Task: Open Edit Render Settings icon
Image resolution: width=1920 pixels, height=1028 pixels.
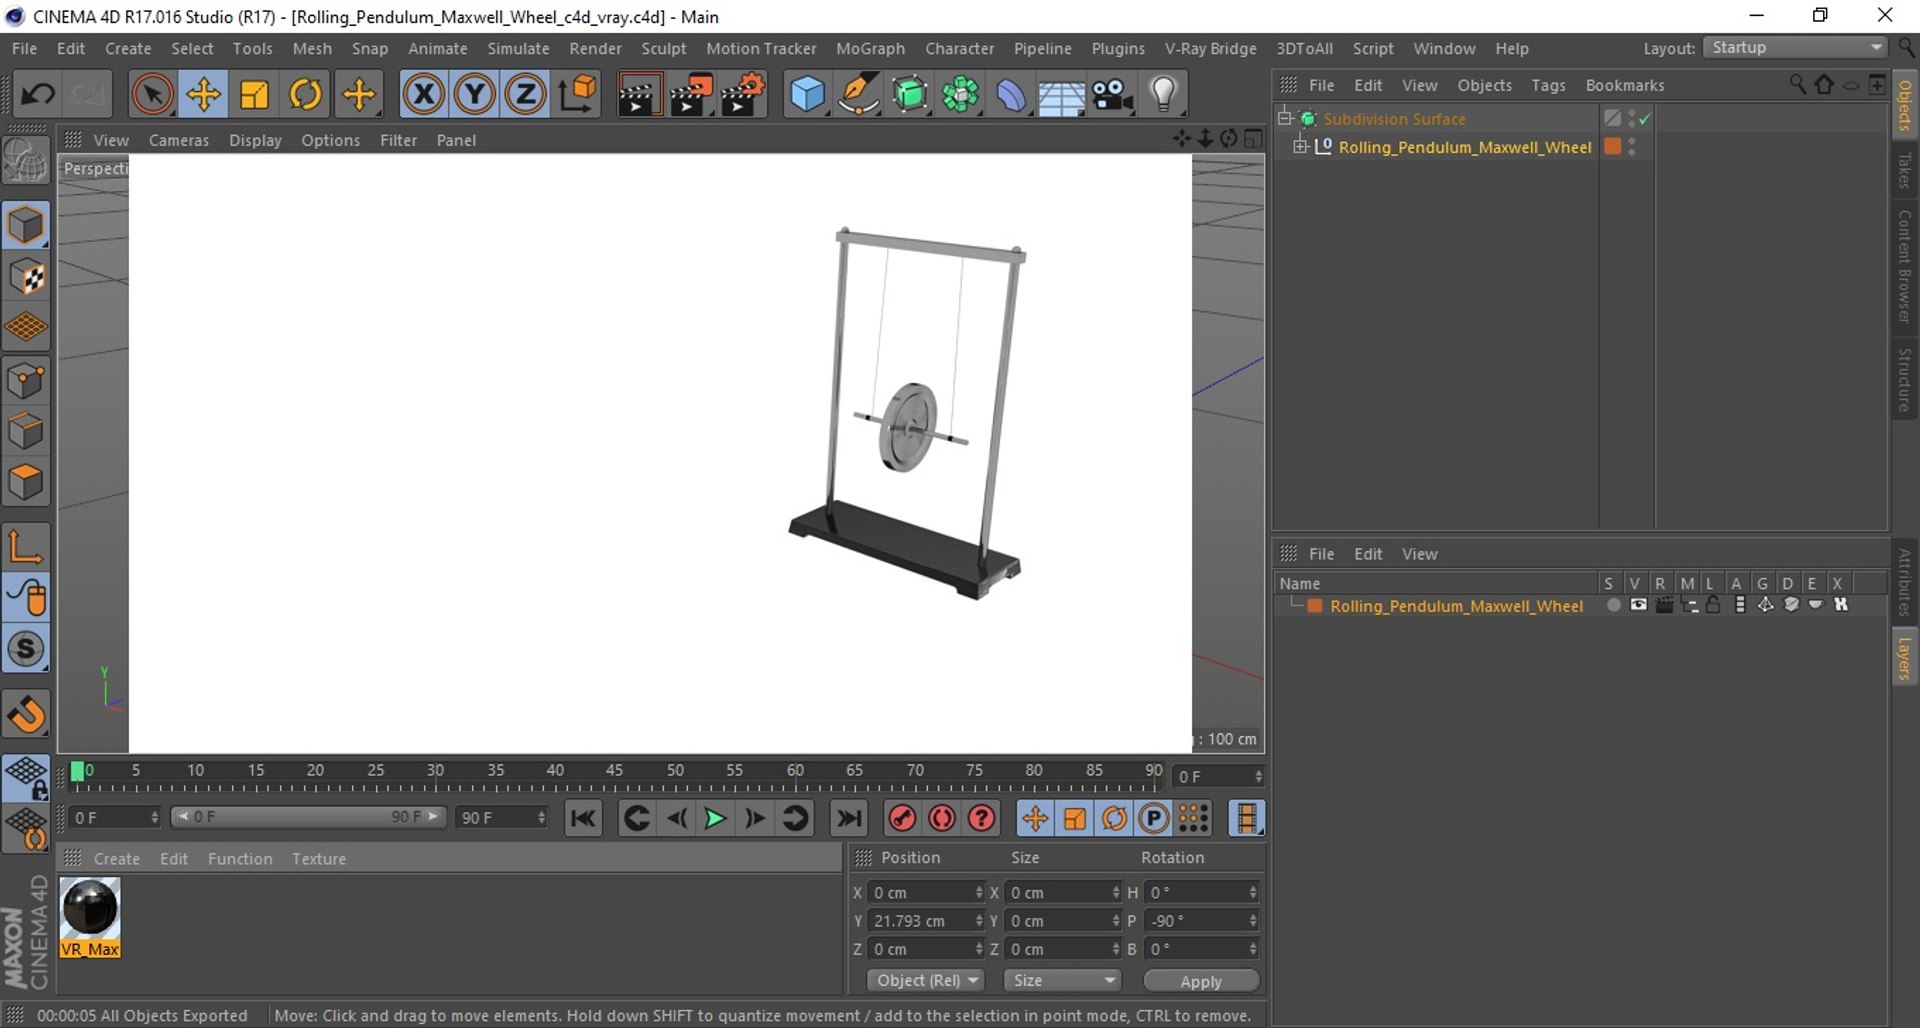Action: 743,95
